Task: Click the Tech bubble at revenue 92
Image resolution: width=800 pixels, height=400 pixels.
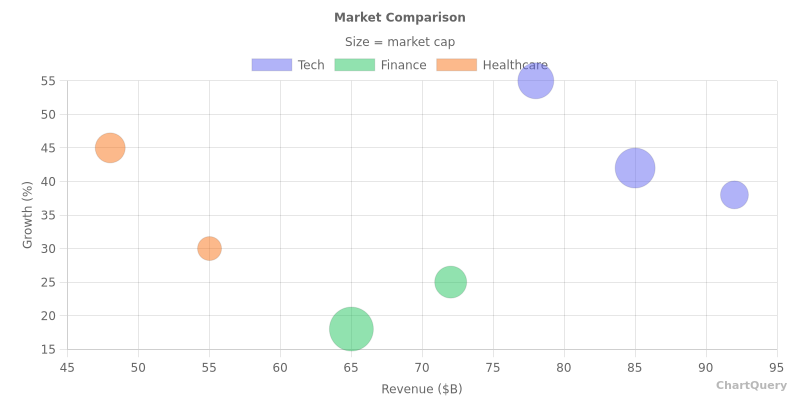Action: click(734, 194)
